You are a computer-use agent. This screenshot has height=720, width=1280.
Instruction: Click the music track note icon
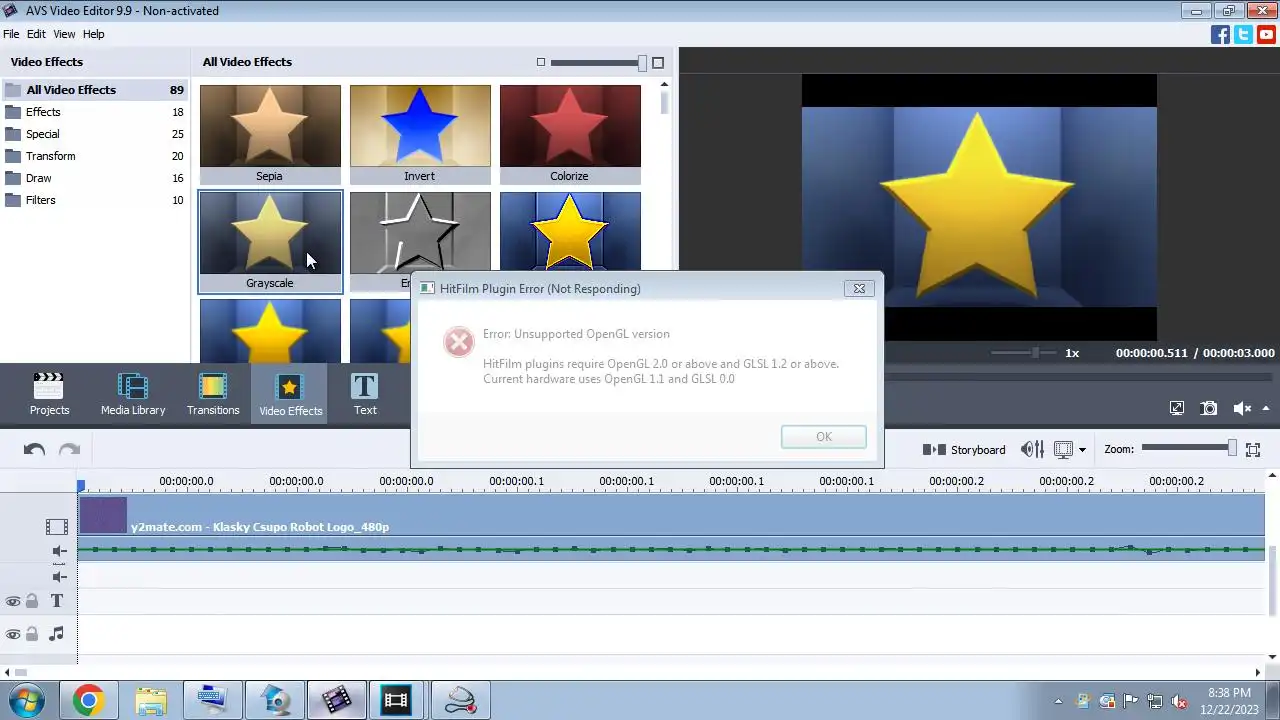57,634
